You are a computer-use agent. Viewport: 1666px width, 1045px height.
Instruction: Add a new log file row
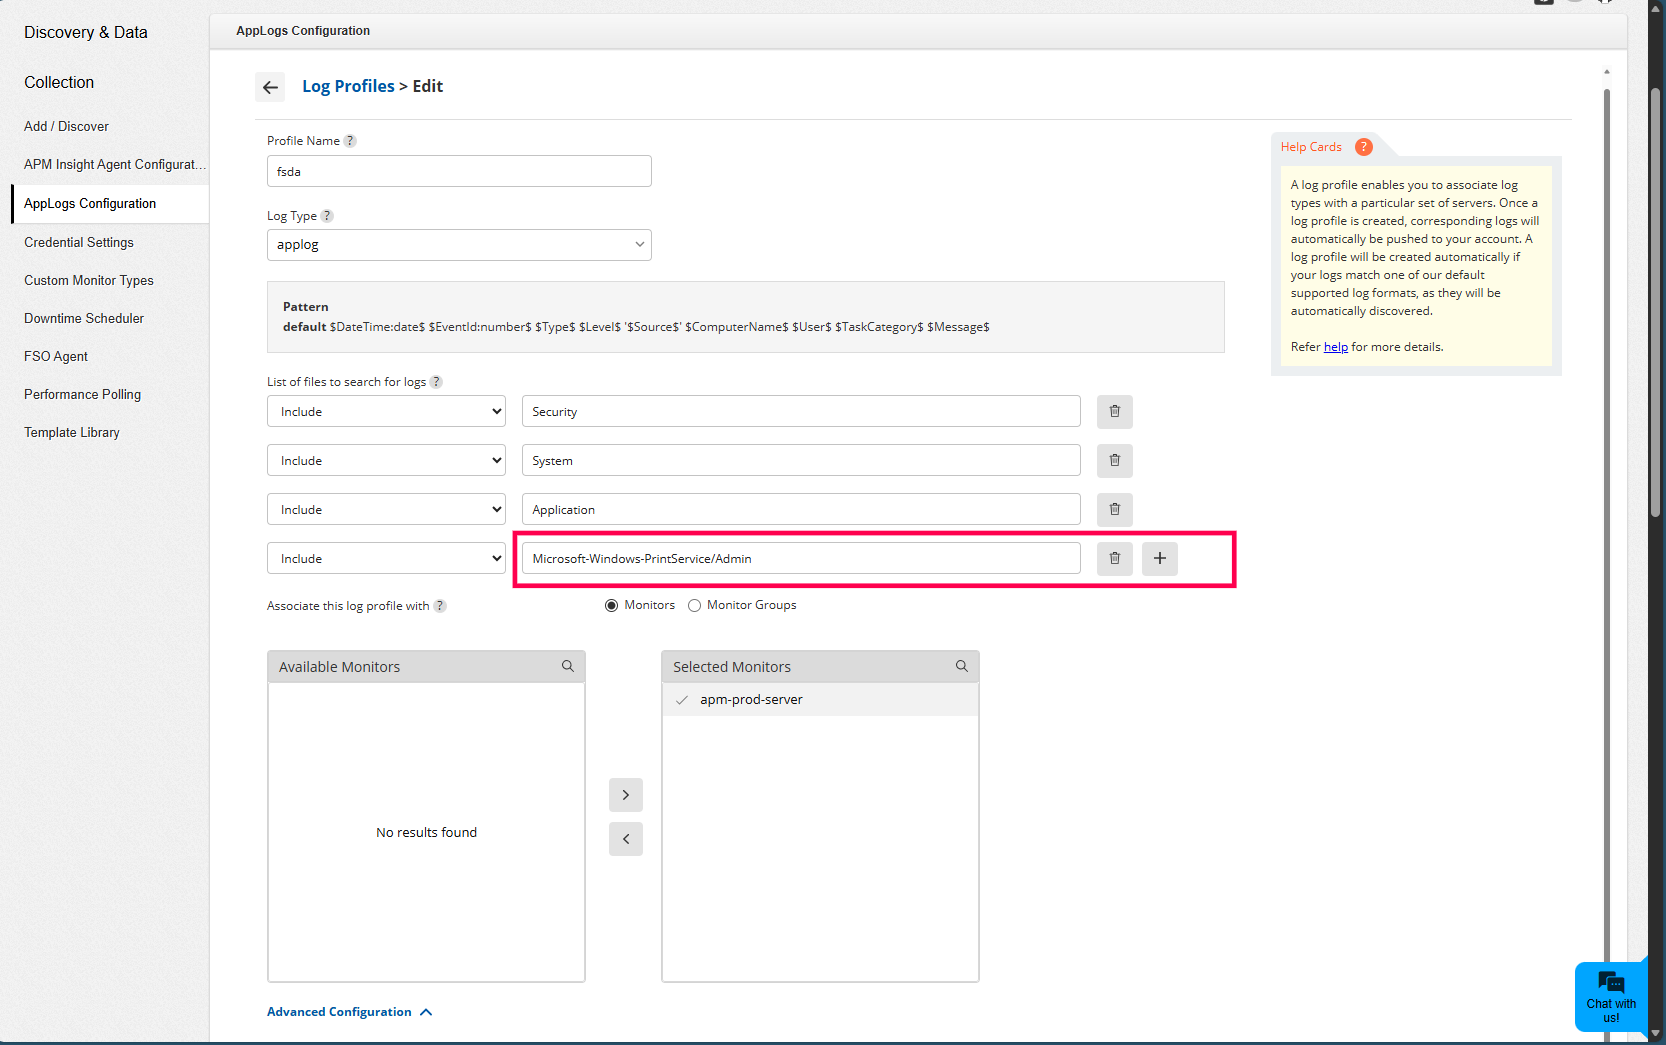[x=1159, y=559]
